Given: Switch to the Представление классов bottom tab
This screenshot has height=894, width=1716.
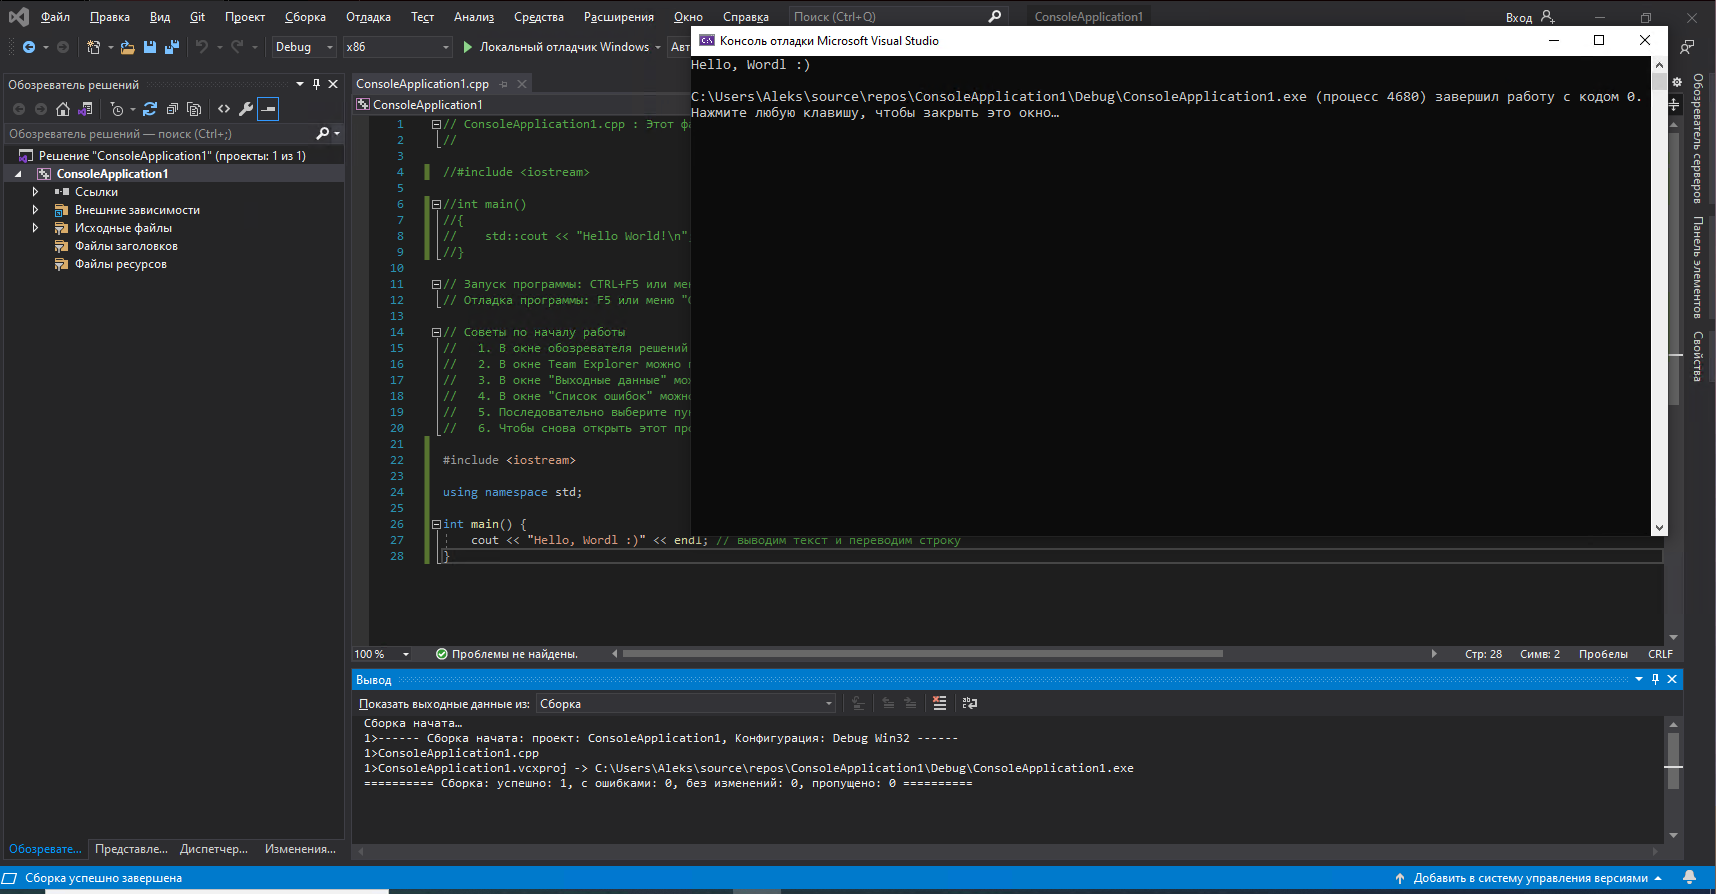Looking at the screenshot, I should click(131, 849).
